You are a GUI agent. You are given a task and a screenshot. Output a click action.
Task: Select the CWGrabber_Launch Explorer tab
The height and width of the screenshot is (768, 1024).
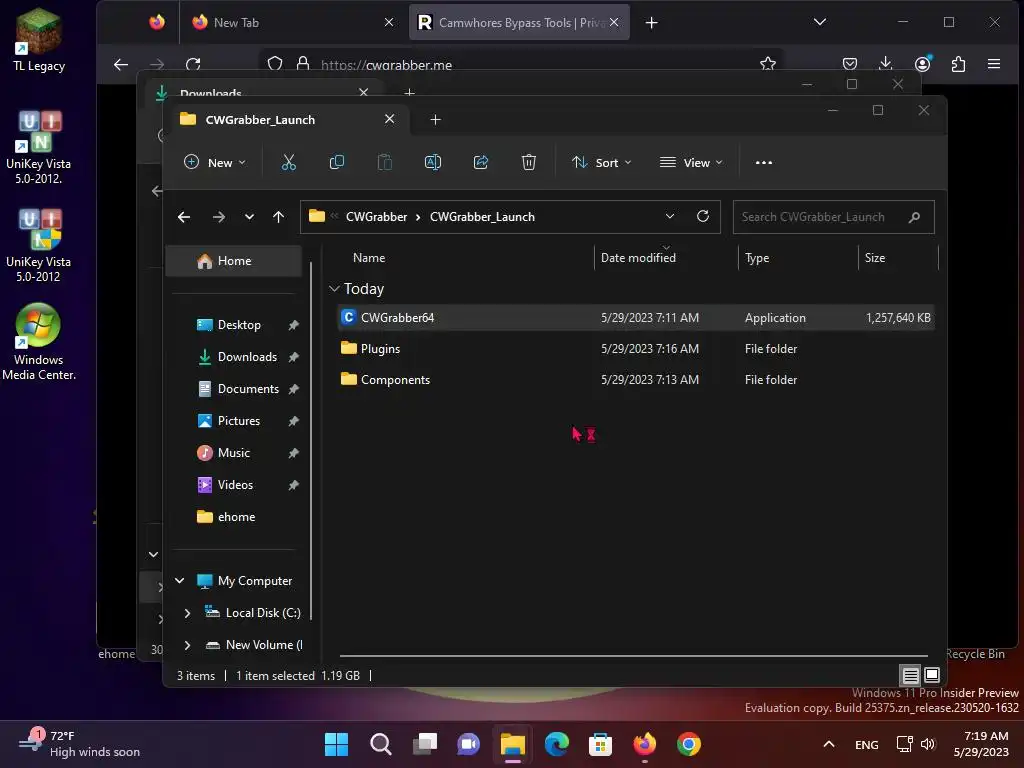point(287,120)
